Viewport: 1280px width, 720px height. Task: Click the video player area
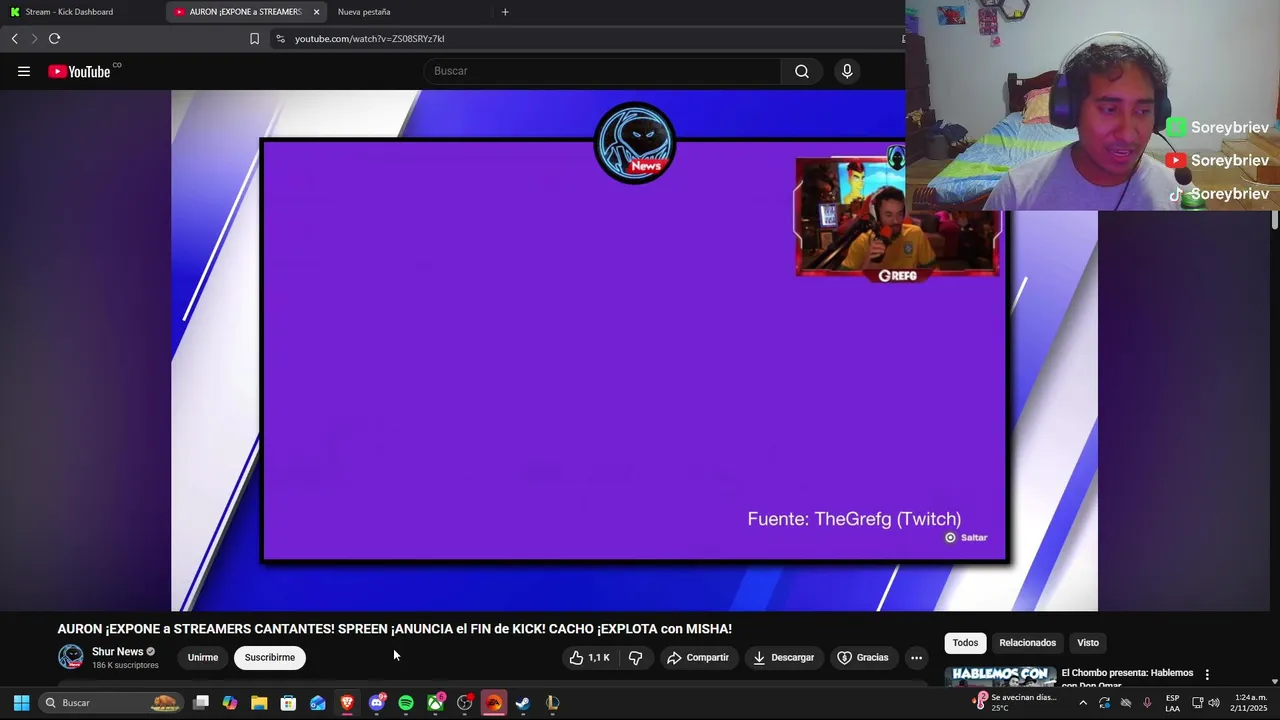coord(634,350)
